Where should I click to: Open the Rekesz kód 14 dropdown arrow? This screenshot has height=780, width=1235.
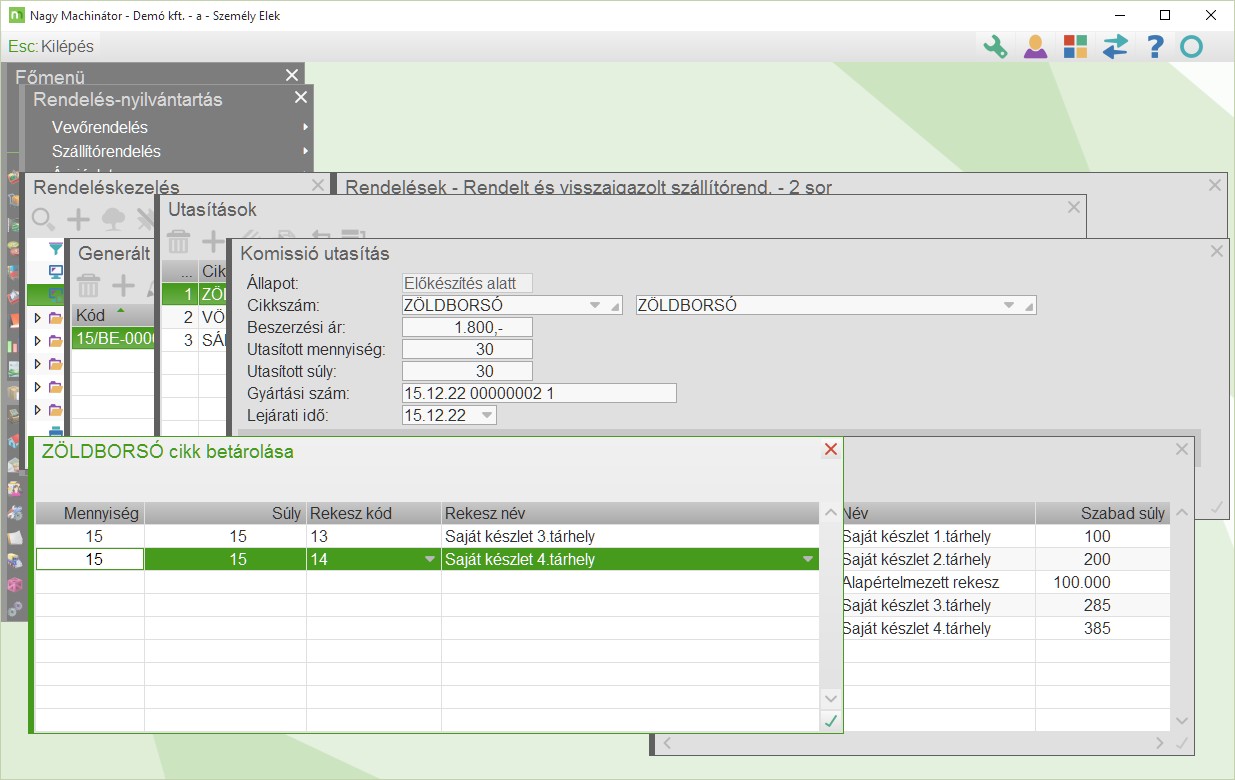point(429,560)
